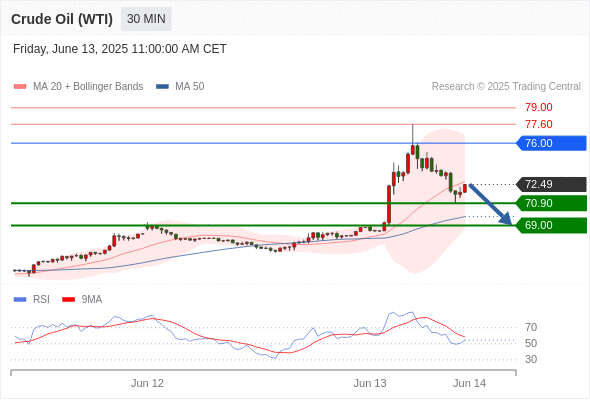The height and width of the screenshot is (400, 590).
Task: Click the green 69.00 support tag
Action: coord(551,225)
